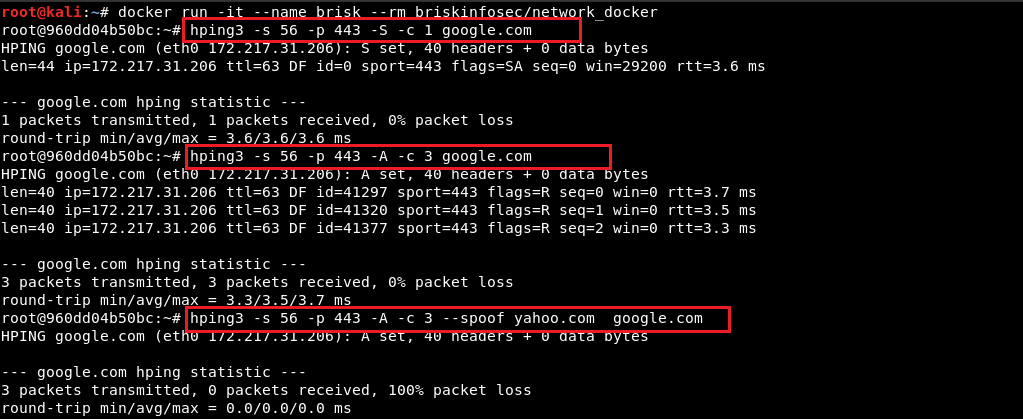The width and height of the screenshot is (1023, 419).
Task: Click the yahoo.com spoof argument
Action: 554,318
